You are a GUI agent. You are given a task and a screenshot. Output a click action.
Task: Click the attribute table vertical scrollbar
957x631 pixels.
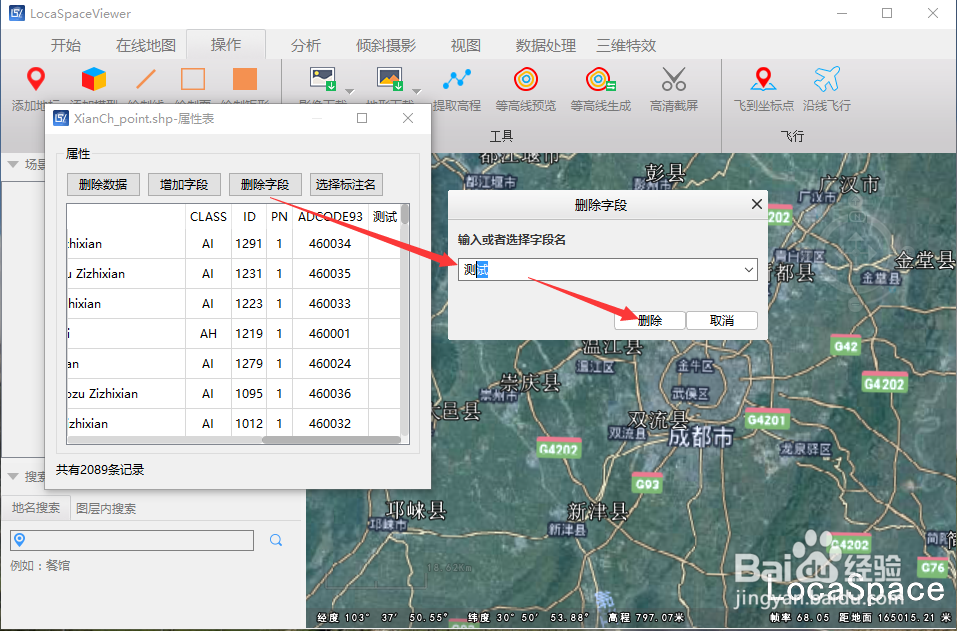pos(405,215)
